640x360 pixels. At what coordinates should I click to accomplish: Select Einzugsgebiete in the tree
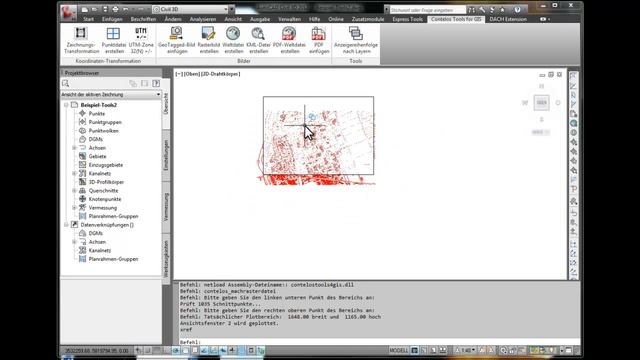pos(106,165)
